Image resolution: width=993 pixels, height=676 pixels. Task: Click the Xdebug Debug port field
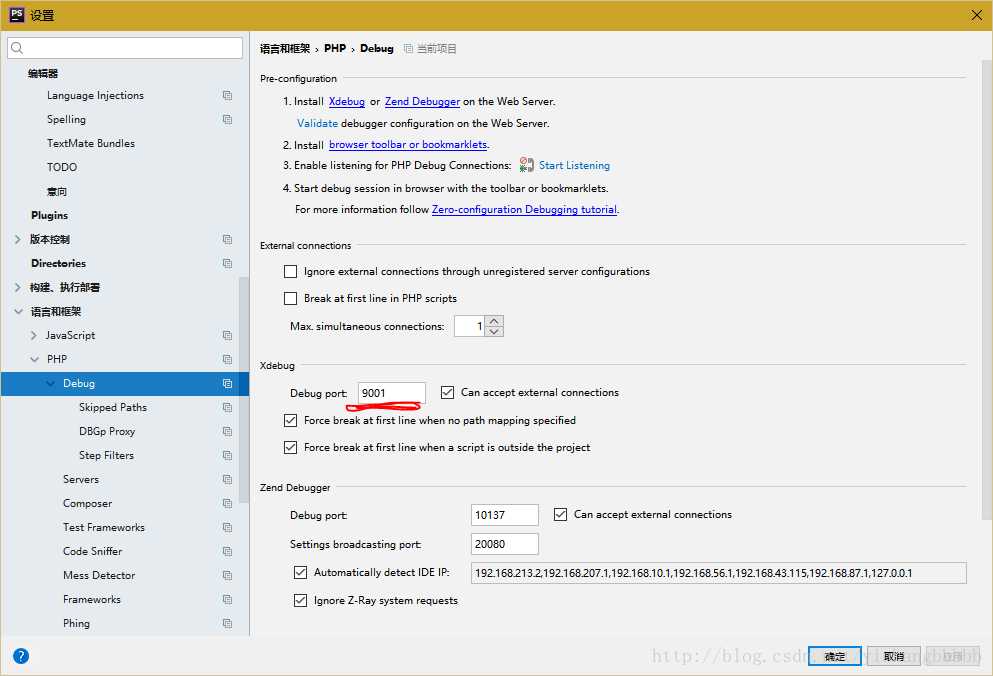point(391,393)
